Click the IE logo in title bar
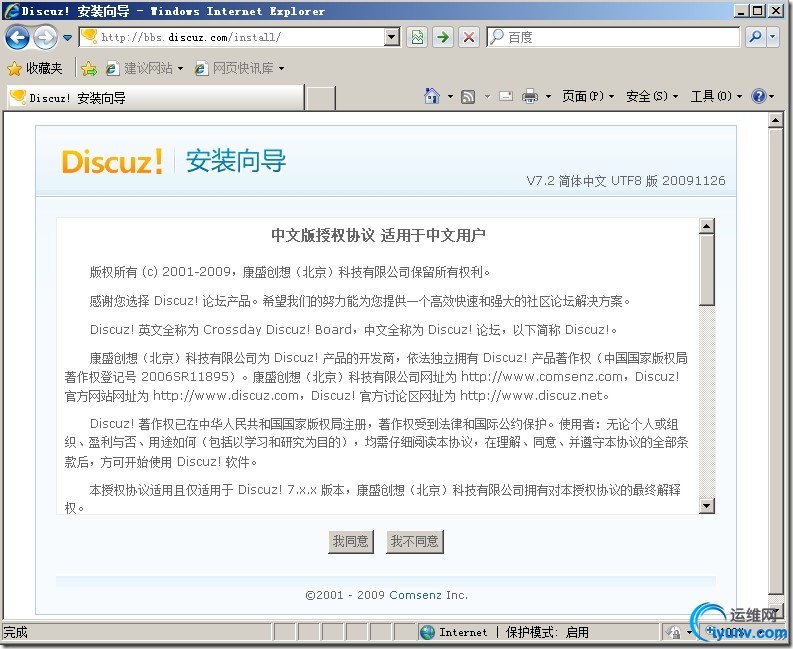Viewport: 793px width, 649px height. (11, 11)
